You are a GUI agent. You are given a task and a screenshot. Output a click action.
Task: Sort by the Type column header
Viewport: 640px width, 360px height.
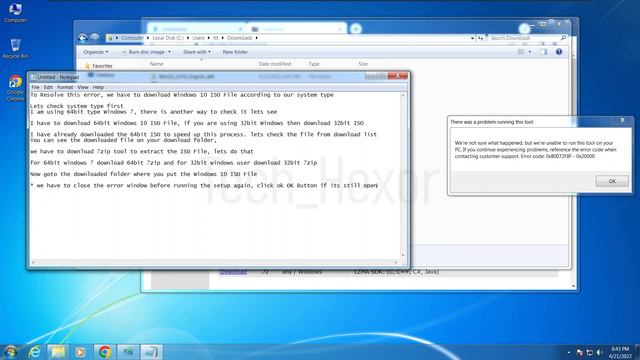click(x=314, y=64)
